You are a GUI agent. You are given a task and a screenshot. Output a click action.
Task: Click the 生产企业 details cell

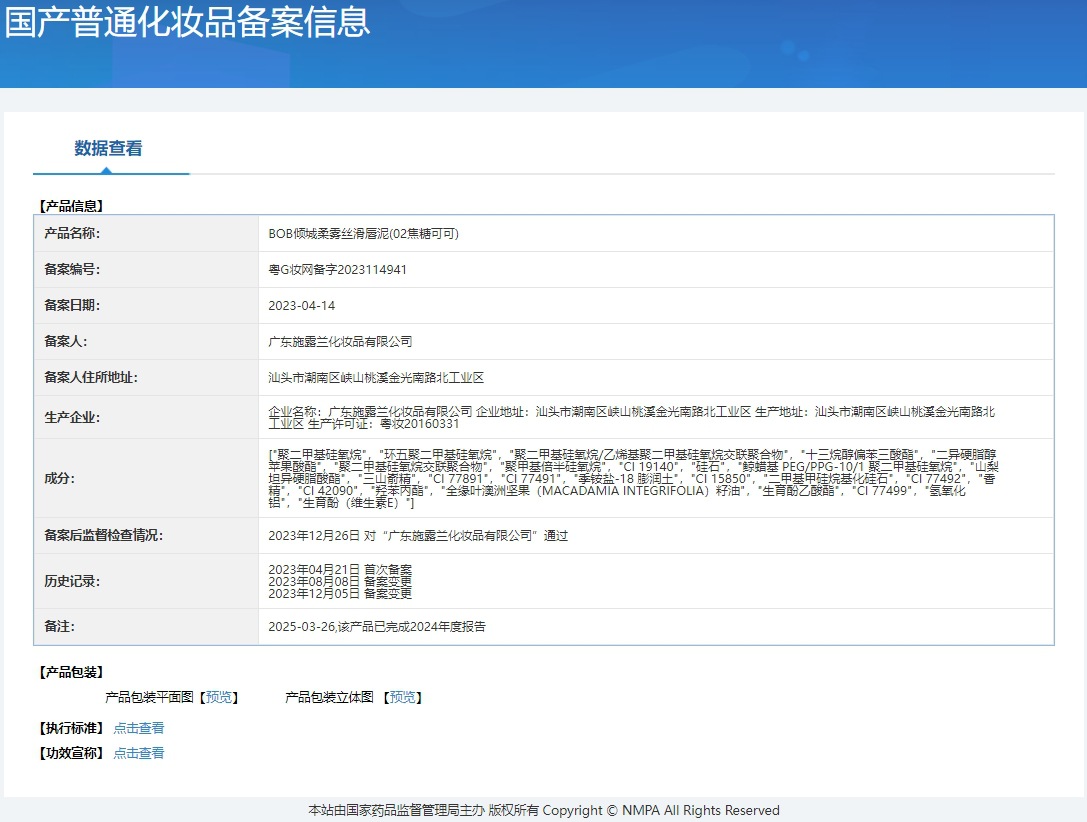[632, 417]
